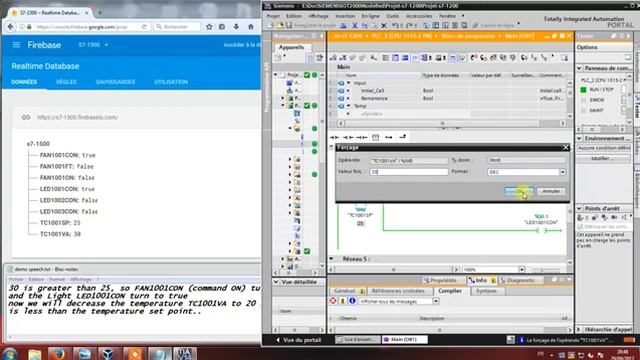This screenshot has height=360, width=640.
Task: Open the Firefox downloads arrow
Action: (x=236, y=27)
